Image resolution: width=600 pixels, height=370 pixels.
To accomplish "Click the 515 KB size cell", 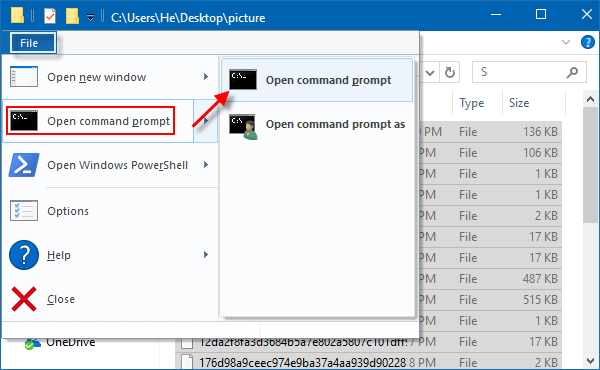I will (x=540, y=300).
